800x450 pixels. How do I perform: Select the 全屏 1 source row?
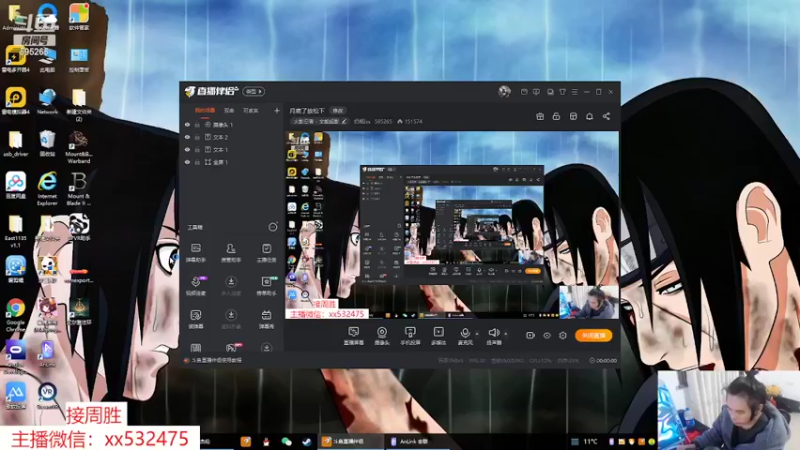pos(232,162)
